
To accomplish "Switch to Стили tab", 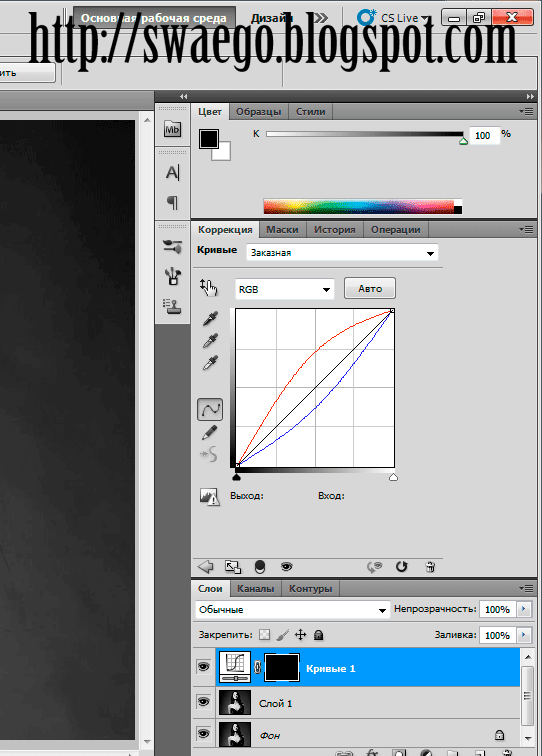I will (x=311, y=111).
